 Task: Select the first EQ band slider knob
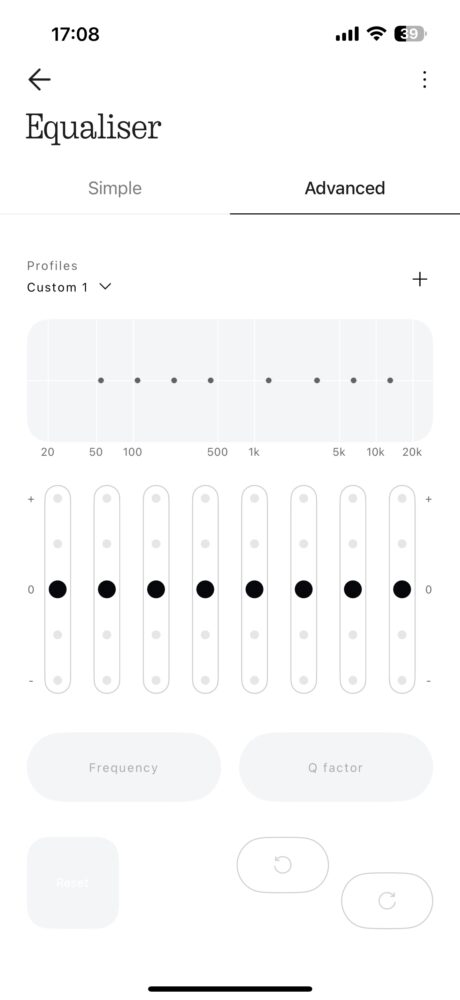(x=57, y=589)
